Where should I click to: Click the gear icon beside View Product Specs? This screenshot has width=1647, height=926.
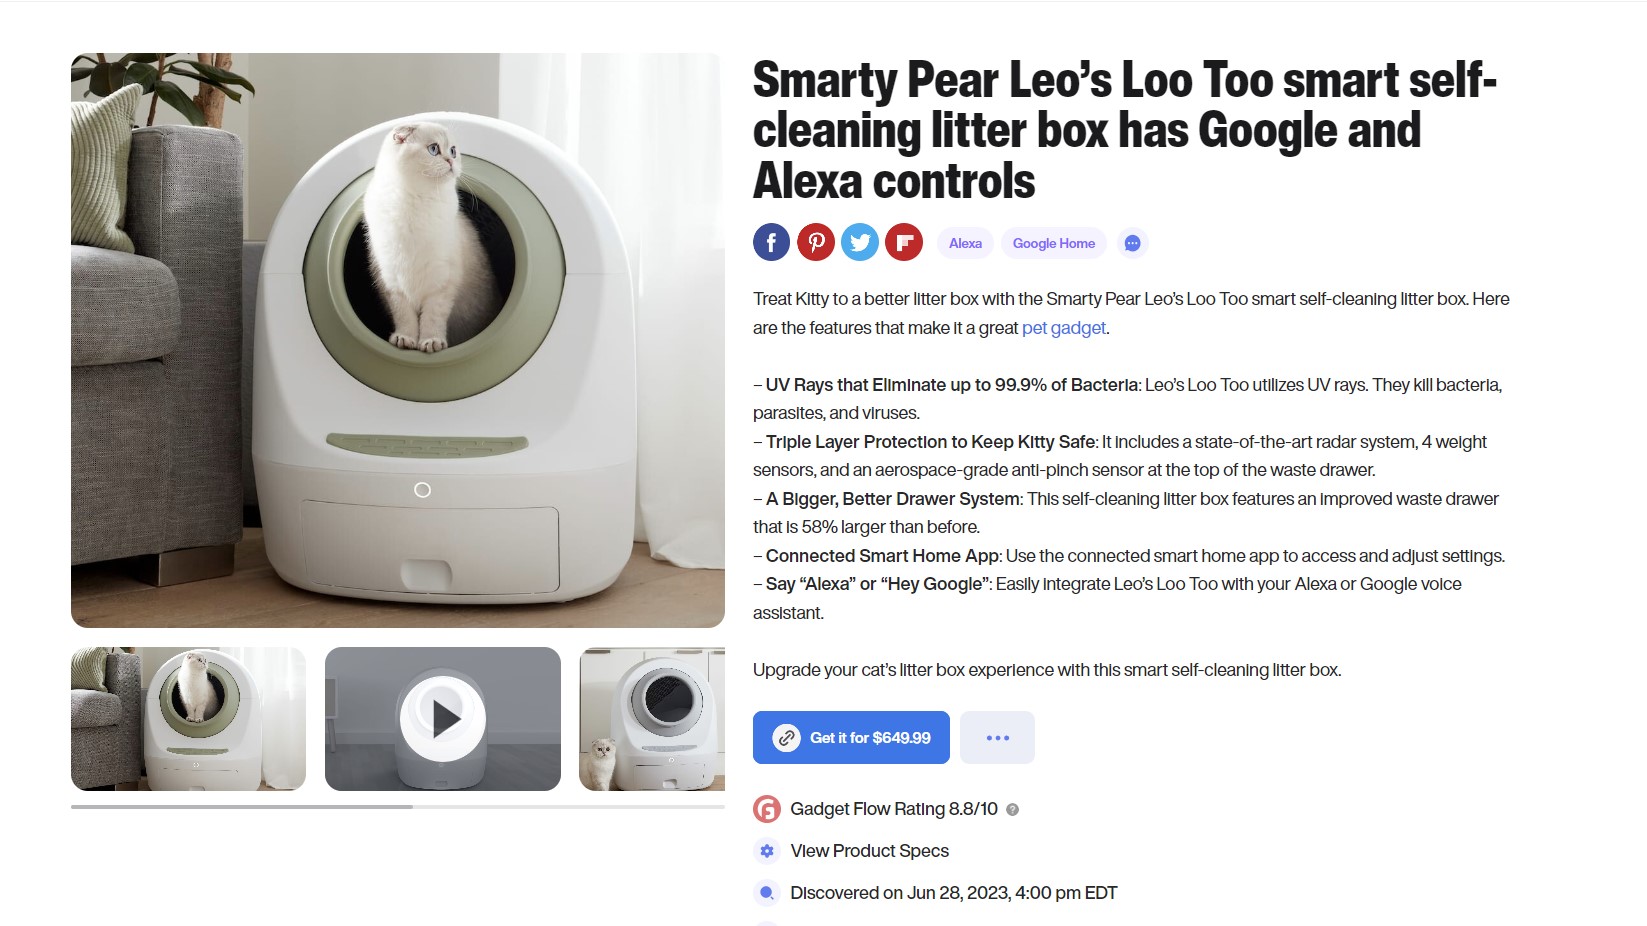(767, 851)
